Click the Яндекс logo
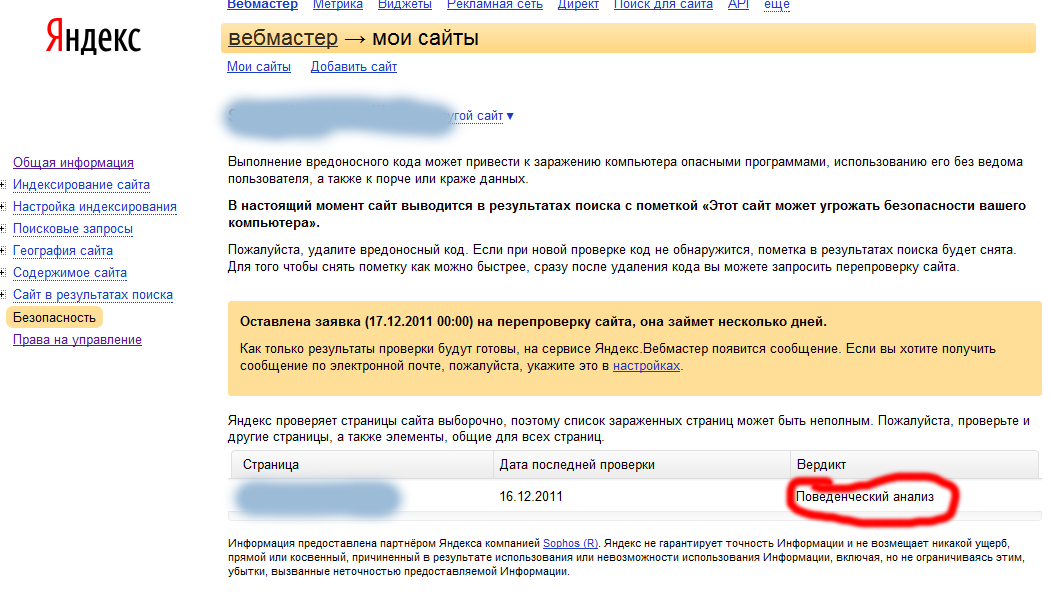The image size is (1051, 593). (x=93, y=37)
